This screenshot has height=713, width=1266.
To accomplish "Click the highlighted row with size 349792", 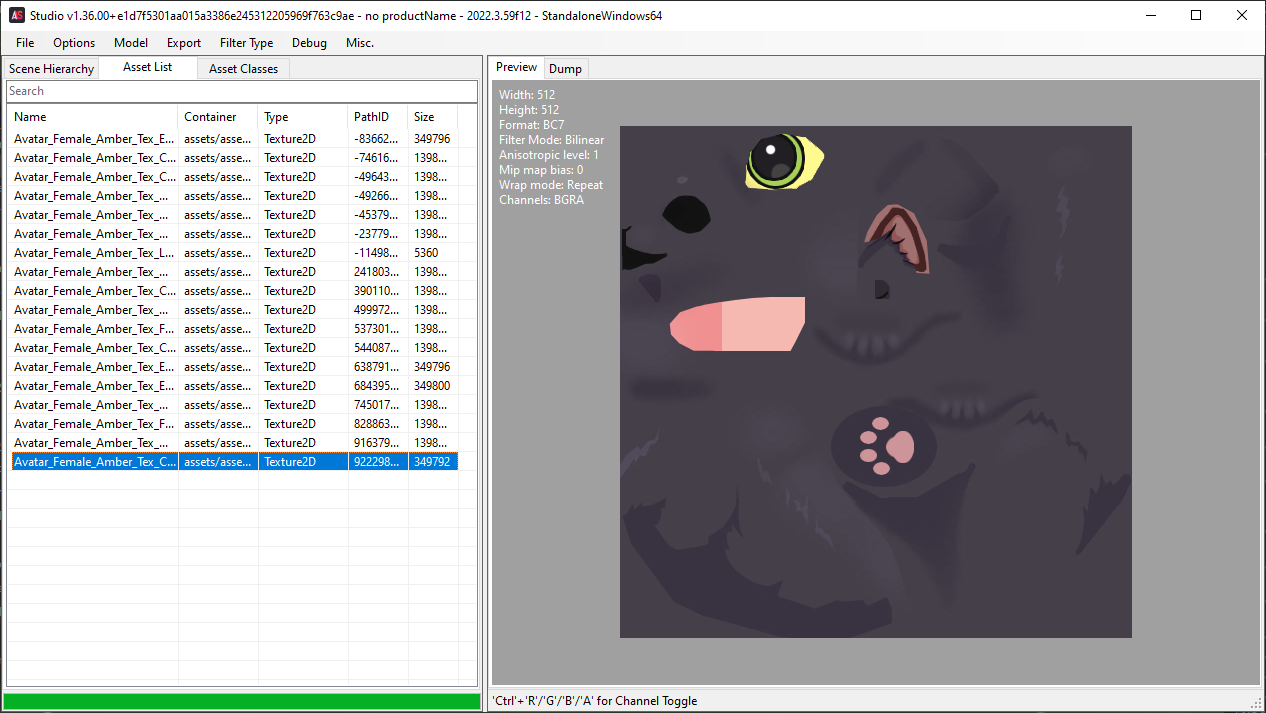I will click(x=234, y=462).
